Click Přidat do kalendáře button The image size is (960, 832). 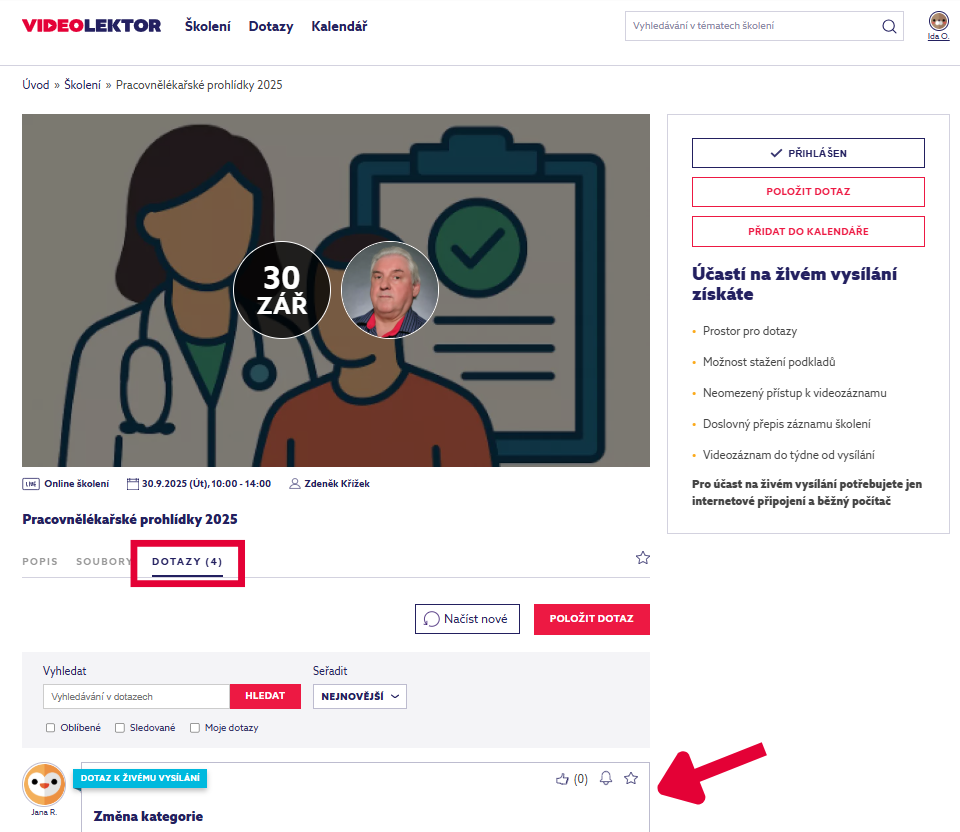pyautogui.click(x=808, y=231)
